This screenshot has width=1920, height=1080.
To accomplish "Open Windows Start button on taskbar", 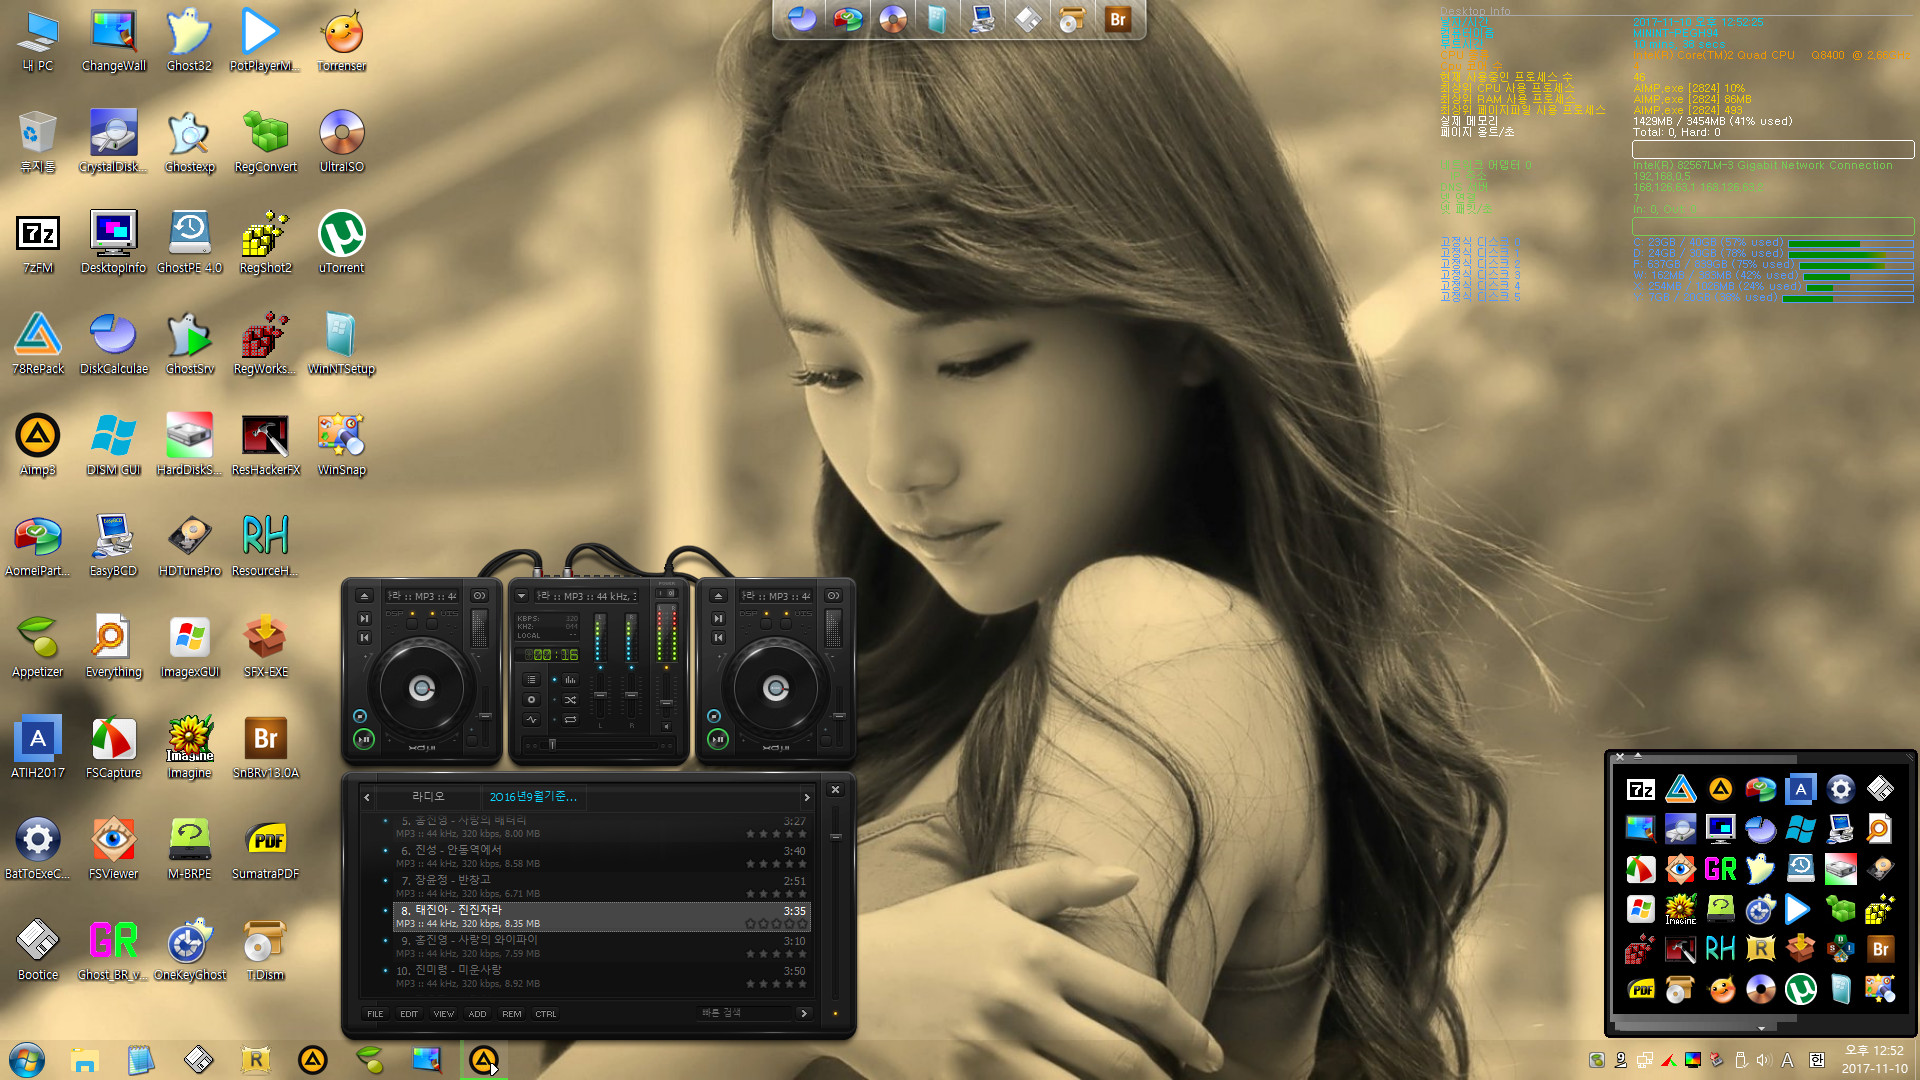I will pyautogui.click(x=27, y=1059).
